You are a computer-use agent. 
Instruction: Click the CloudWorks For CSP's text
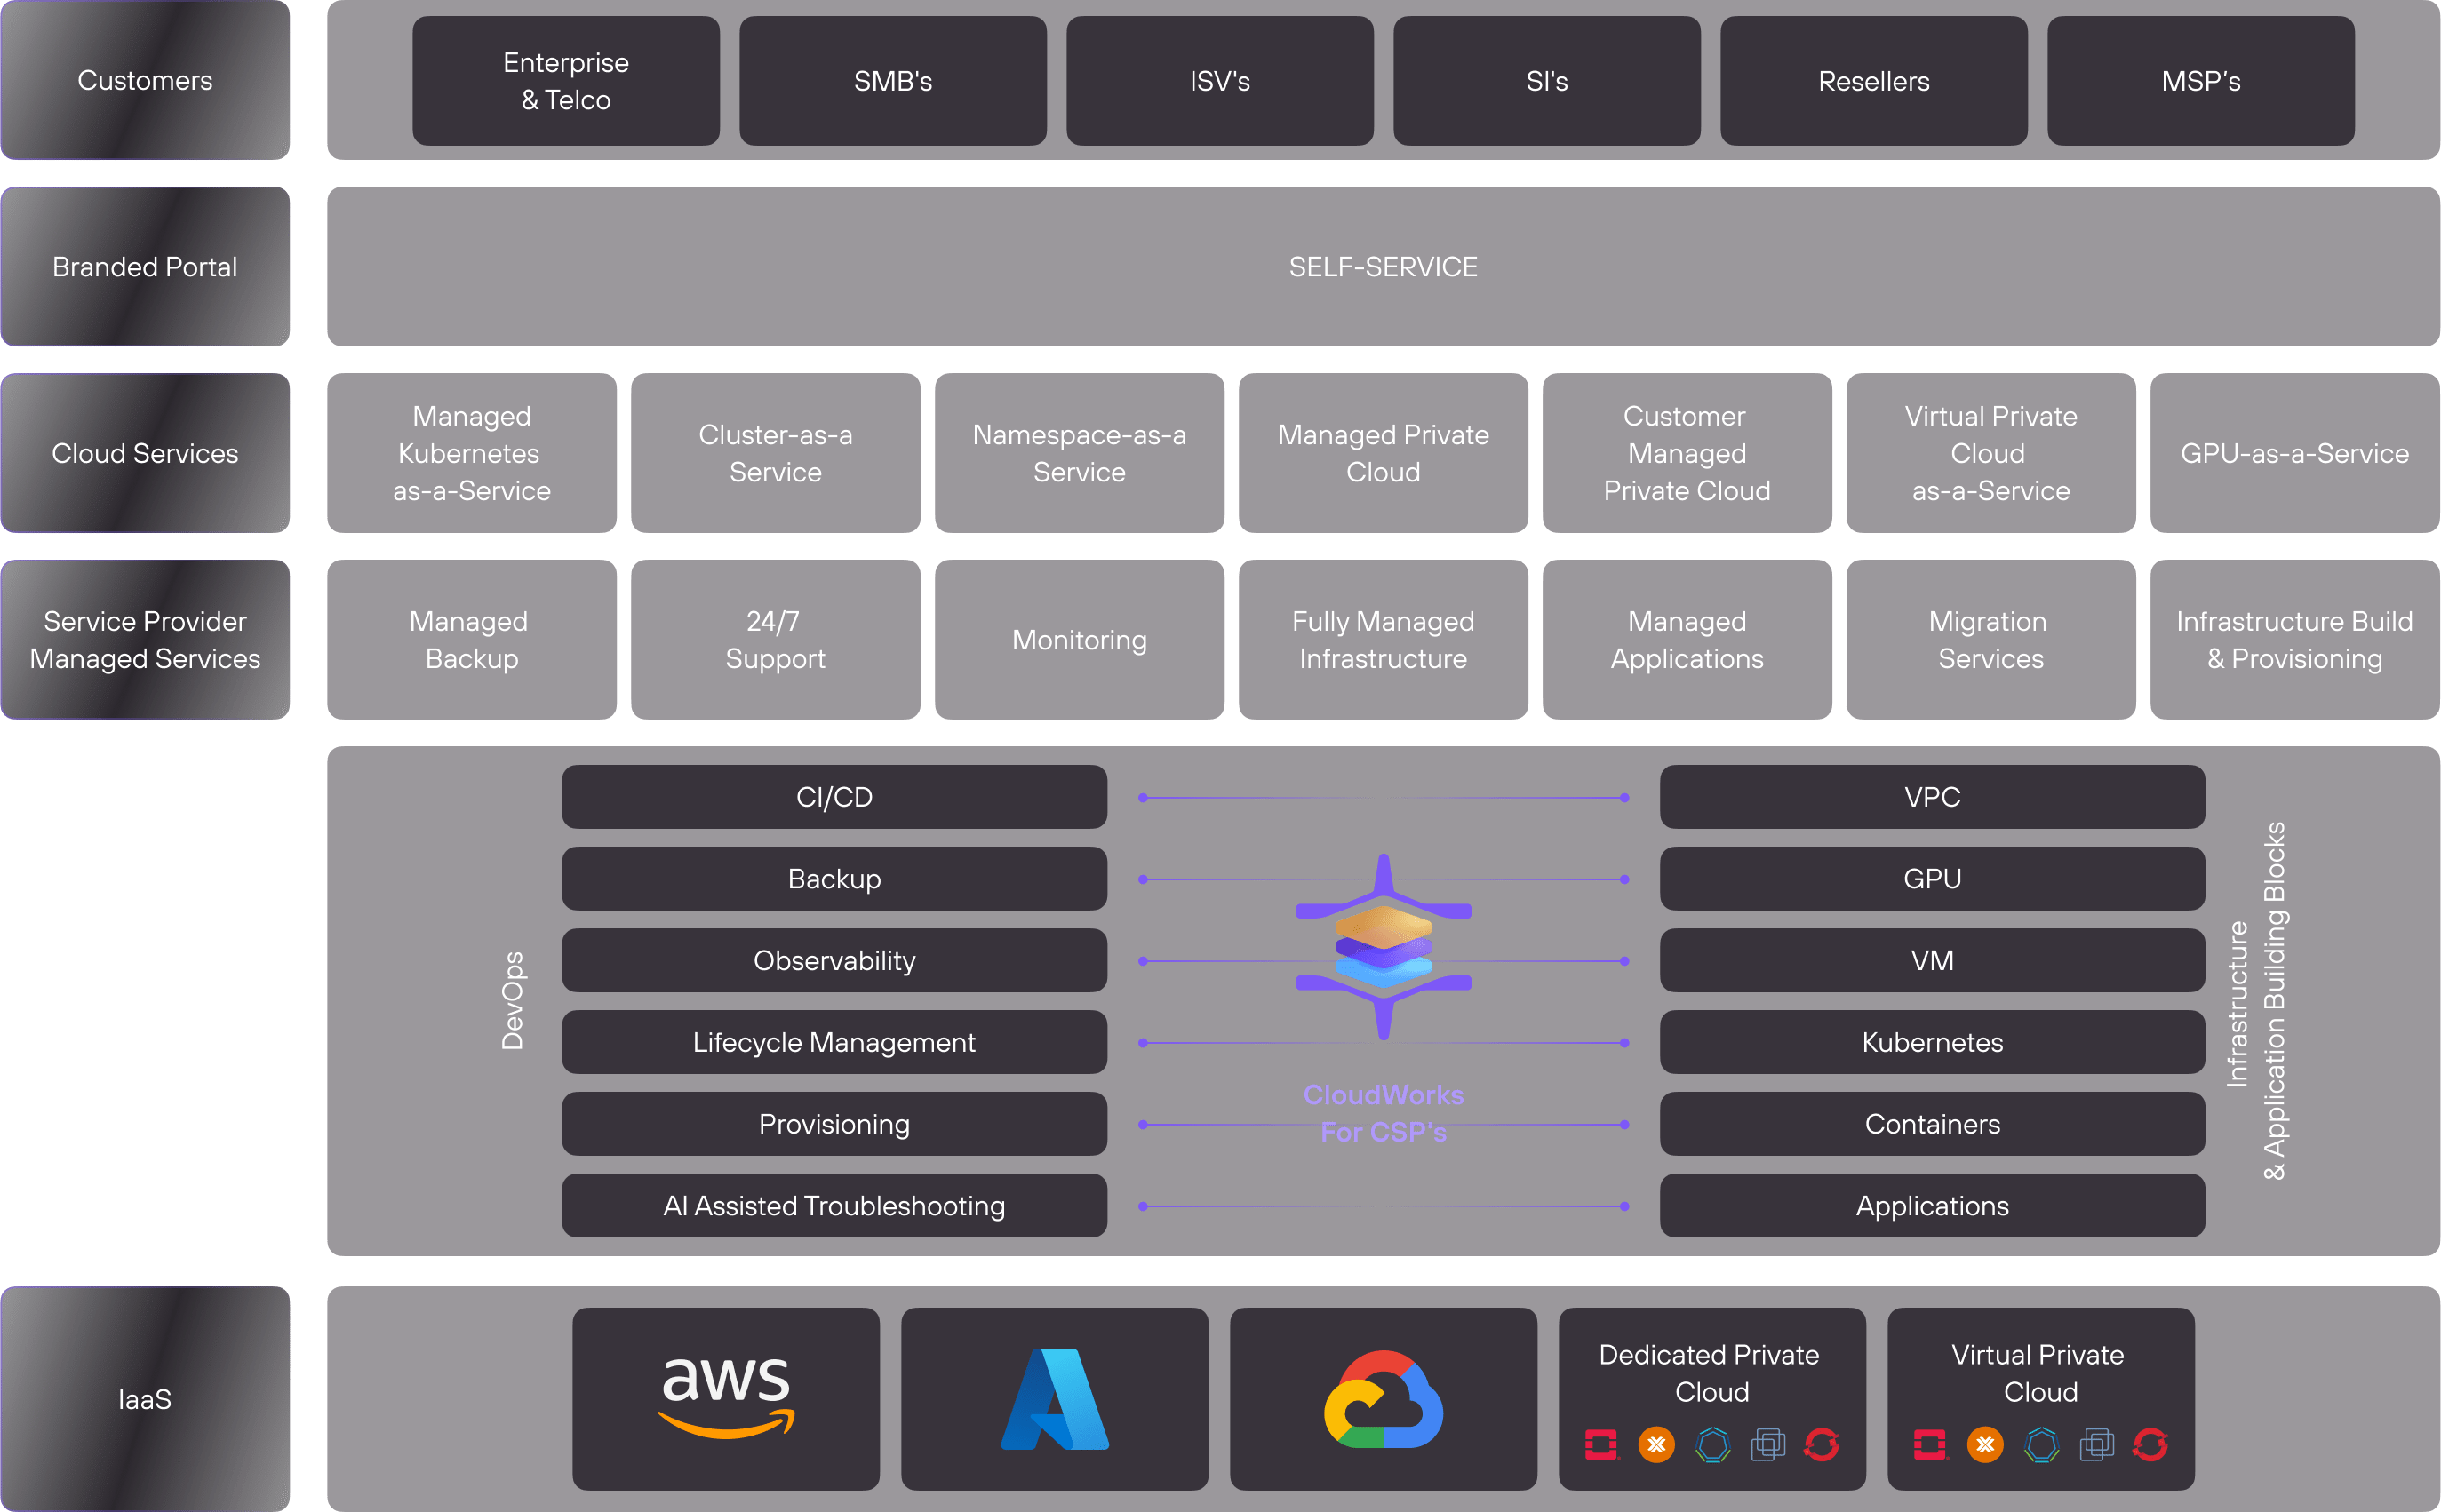pyautogui.click(x=1383, y=1113)
